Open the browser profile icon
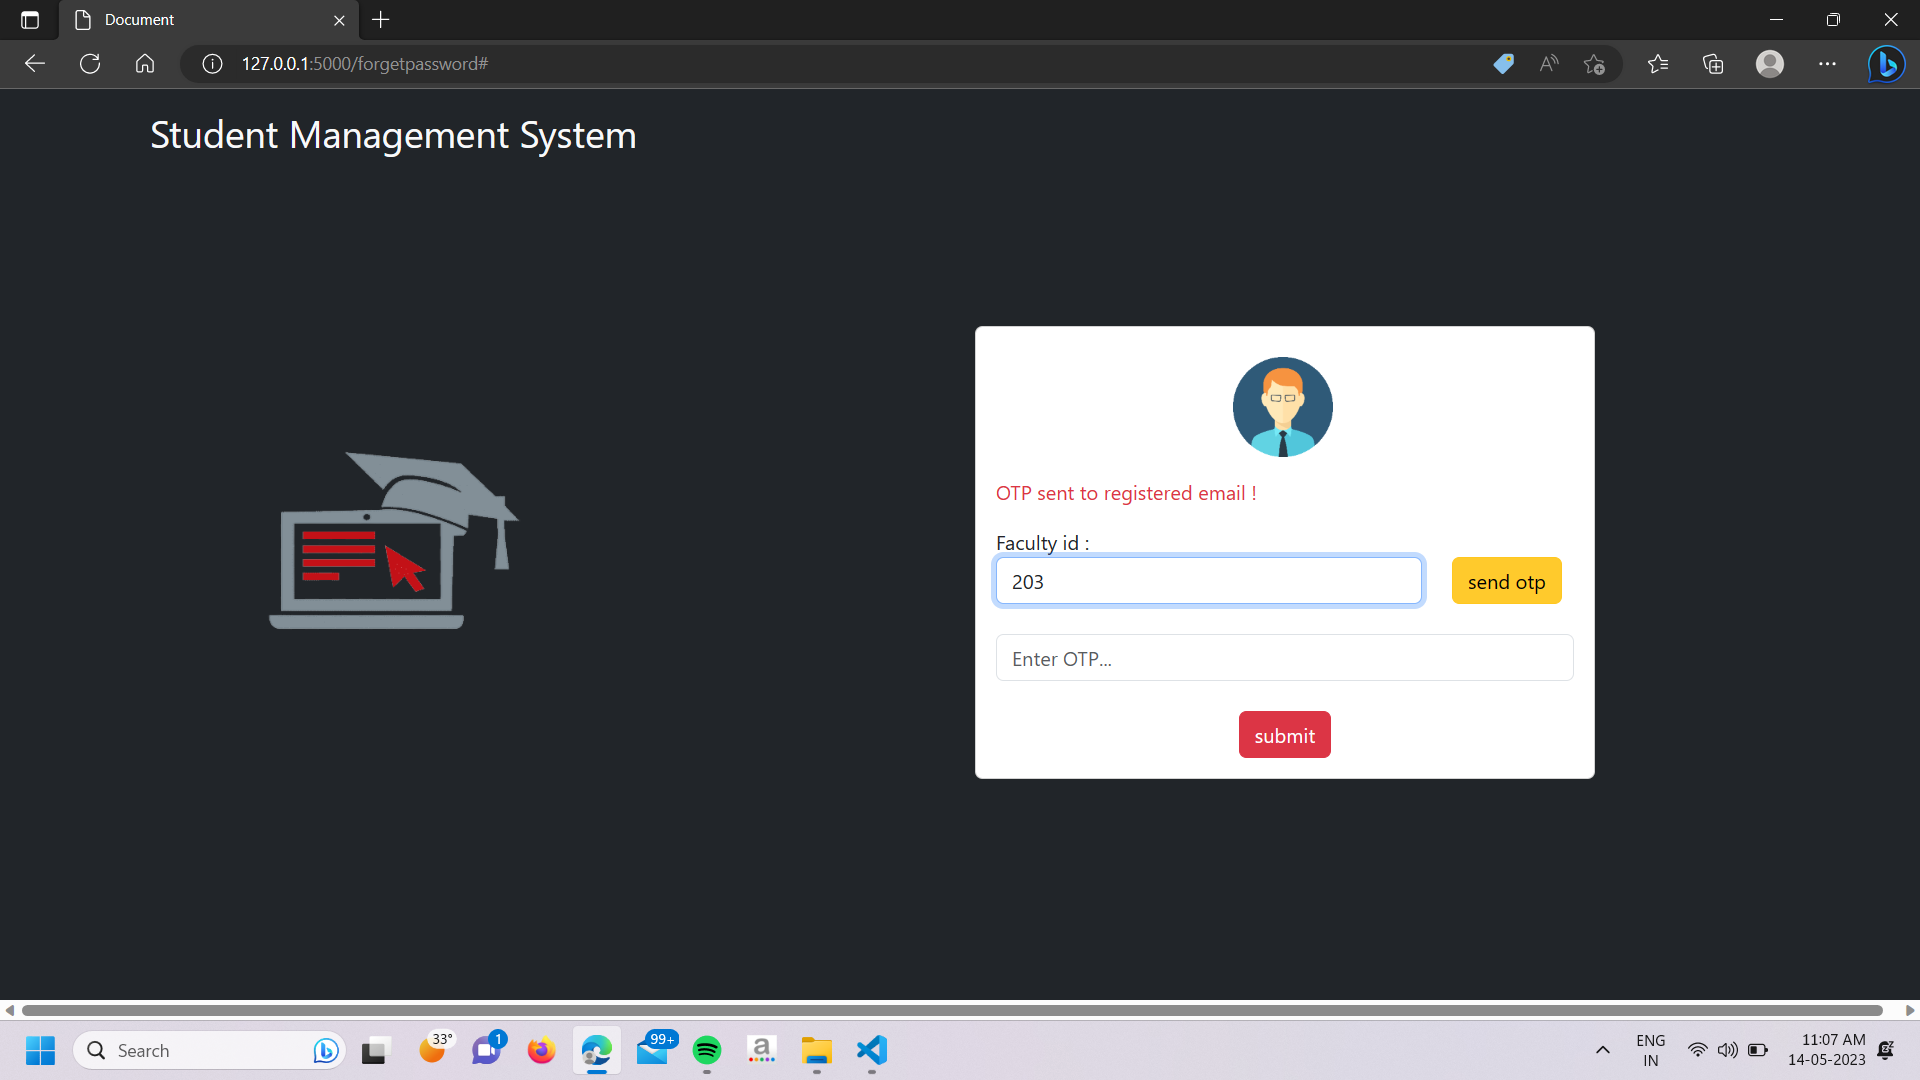The height and width of the screenshot is (1080, 1920). 1769,63
